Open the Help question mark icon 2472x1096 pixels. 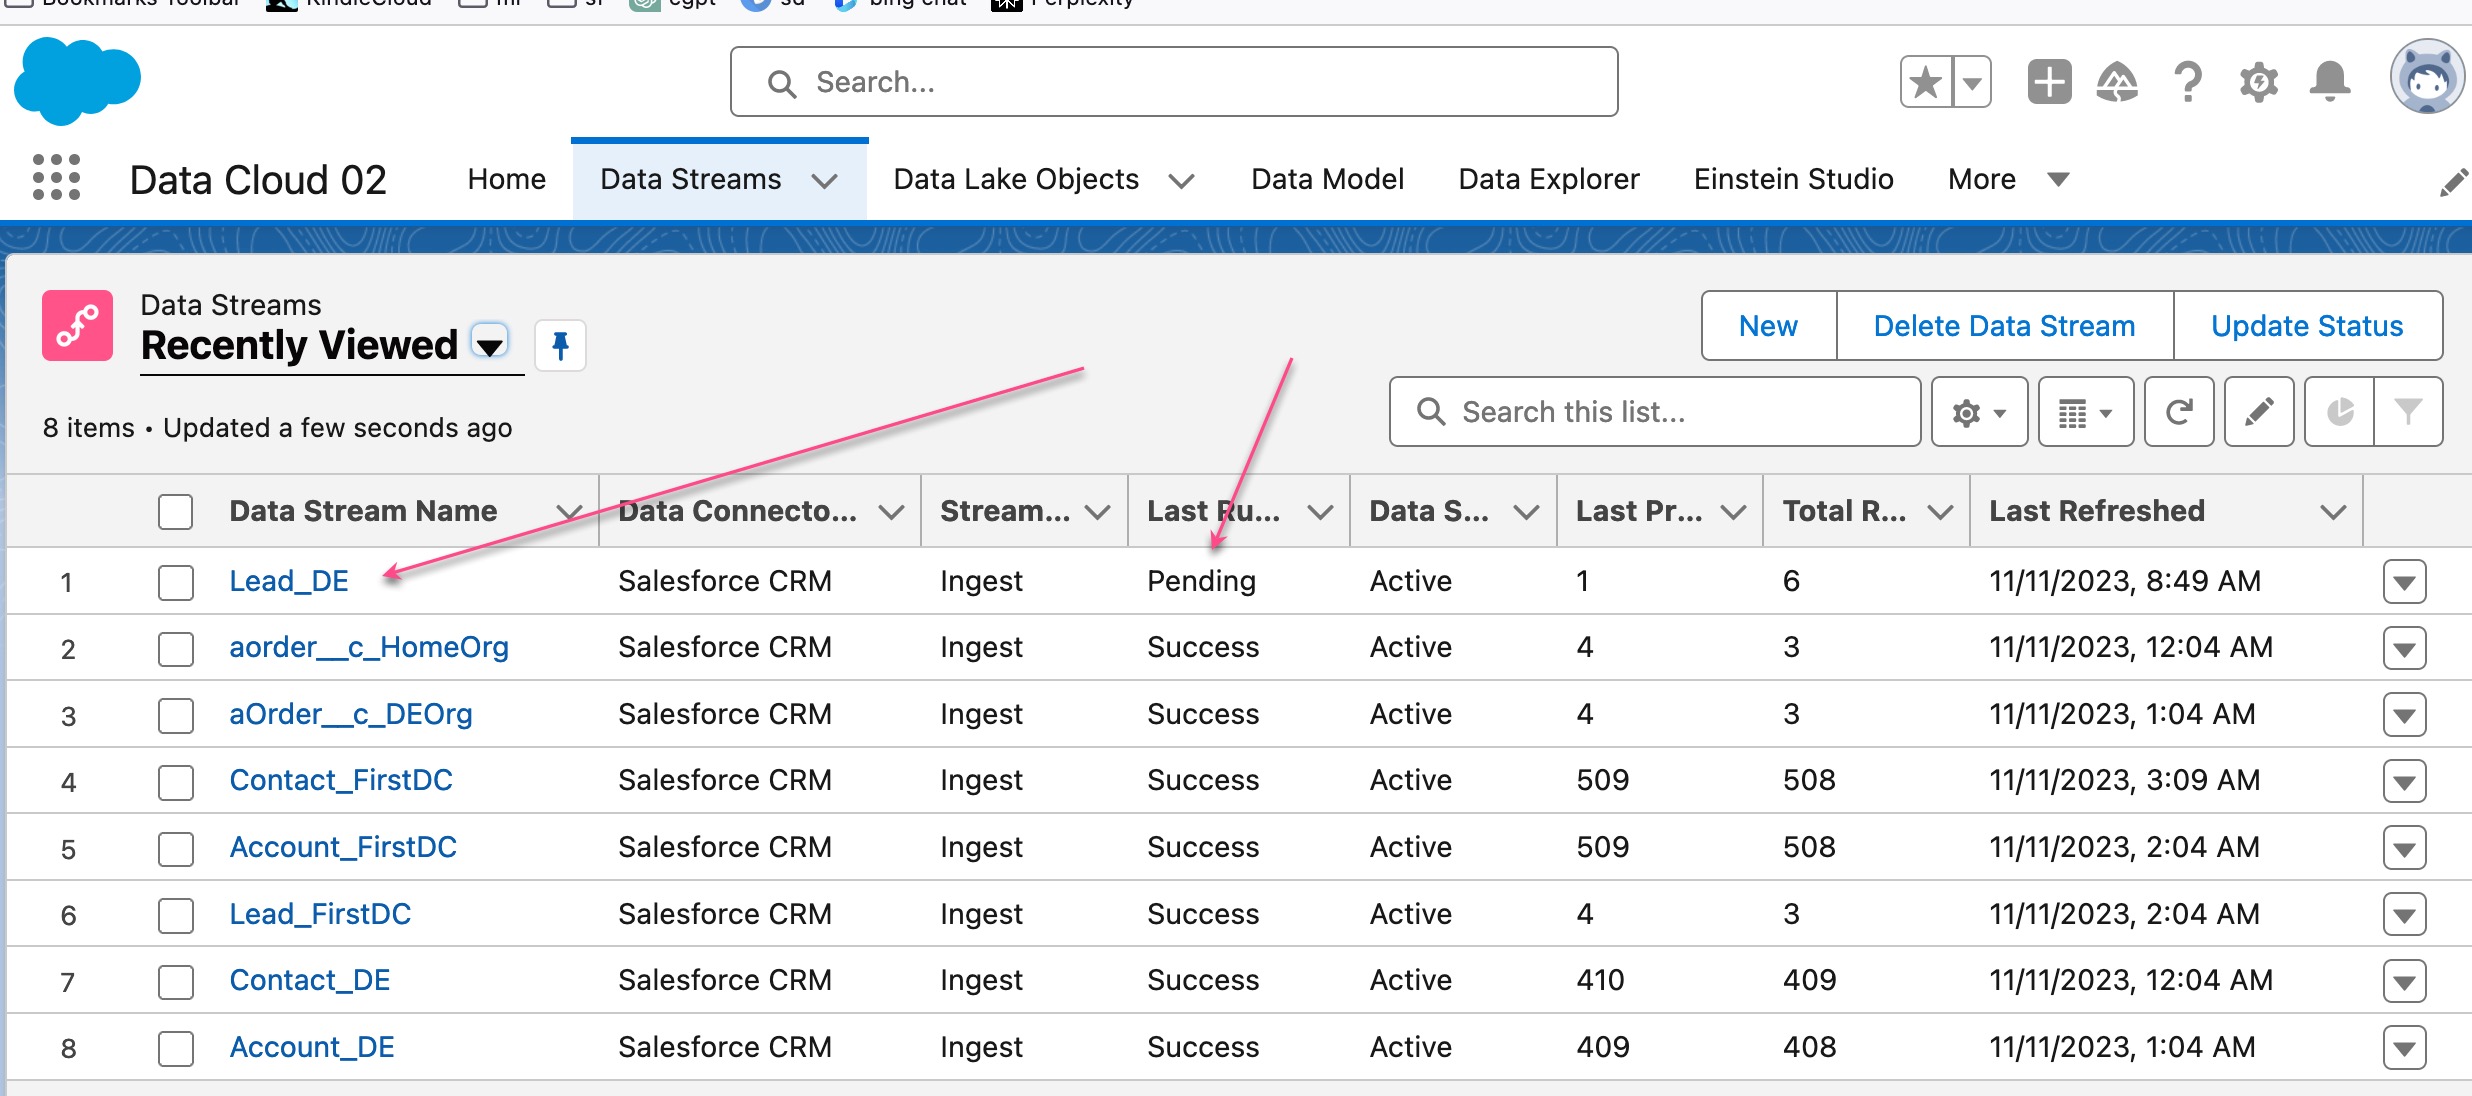click(2188, 82)
